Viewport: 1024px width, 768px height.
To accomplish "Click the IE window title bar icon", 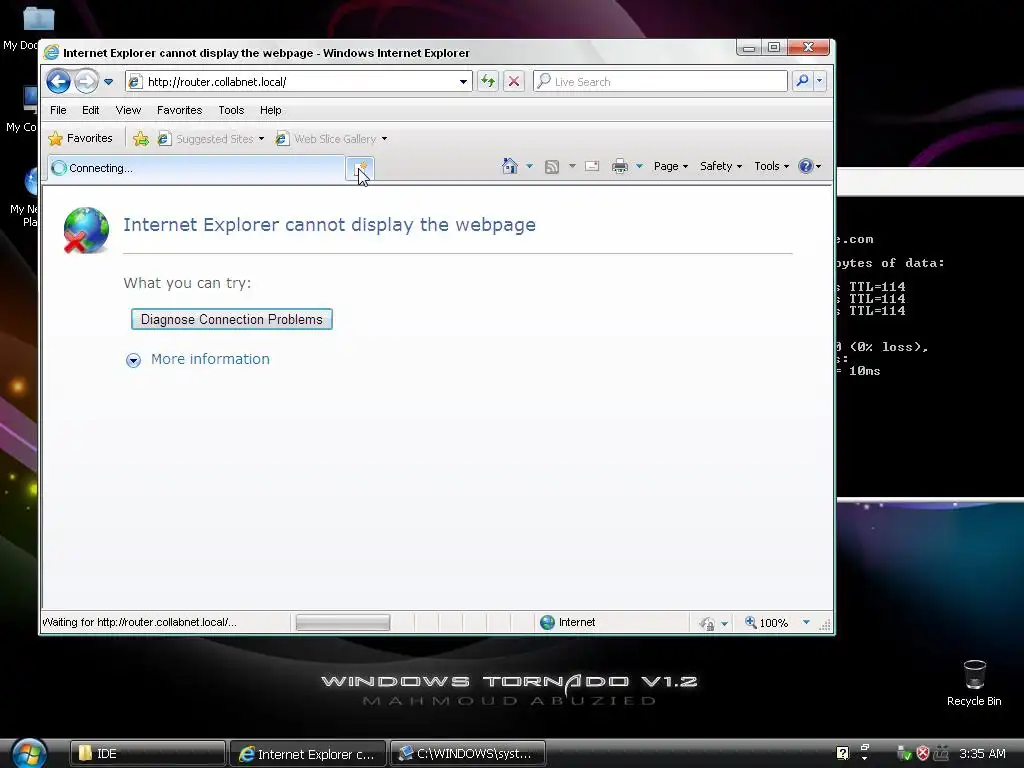I will [x=52, y=53].
